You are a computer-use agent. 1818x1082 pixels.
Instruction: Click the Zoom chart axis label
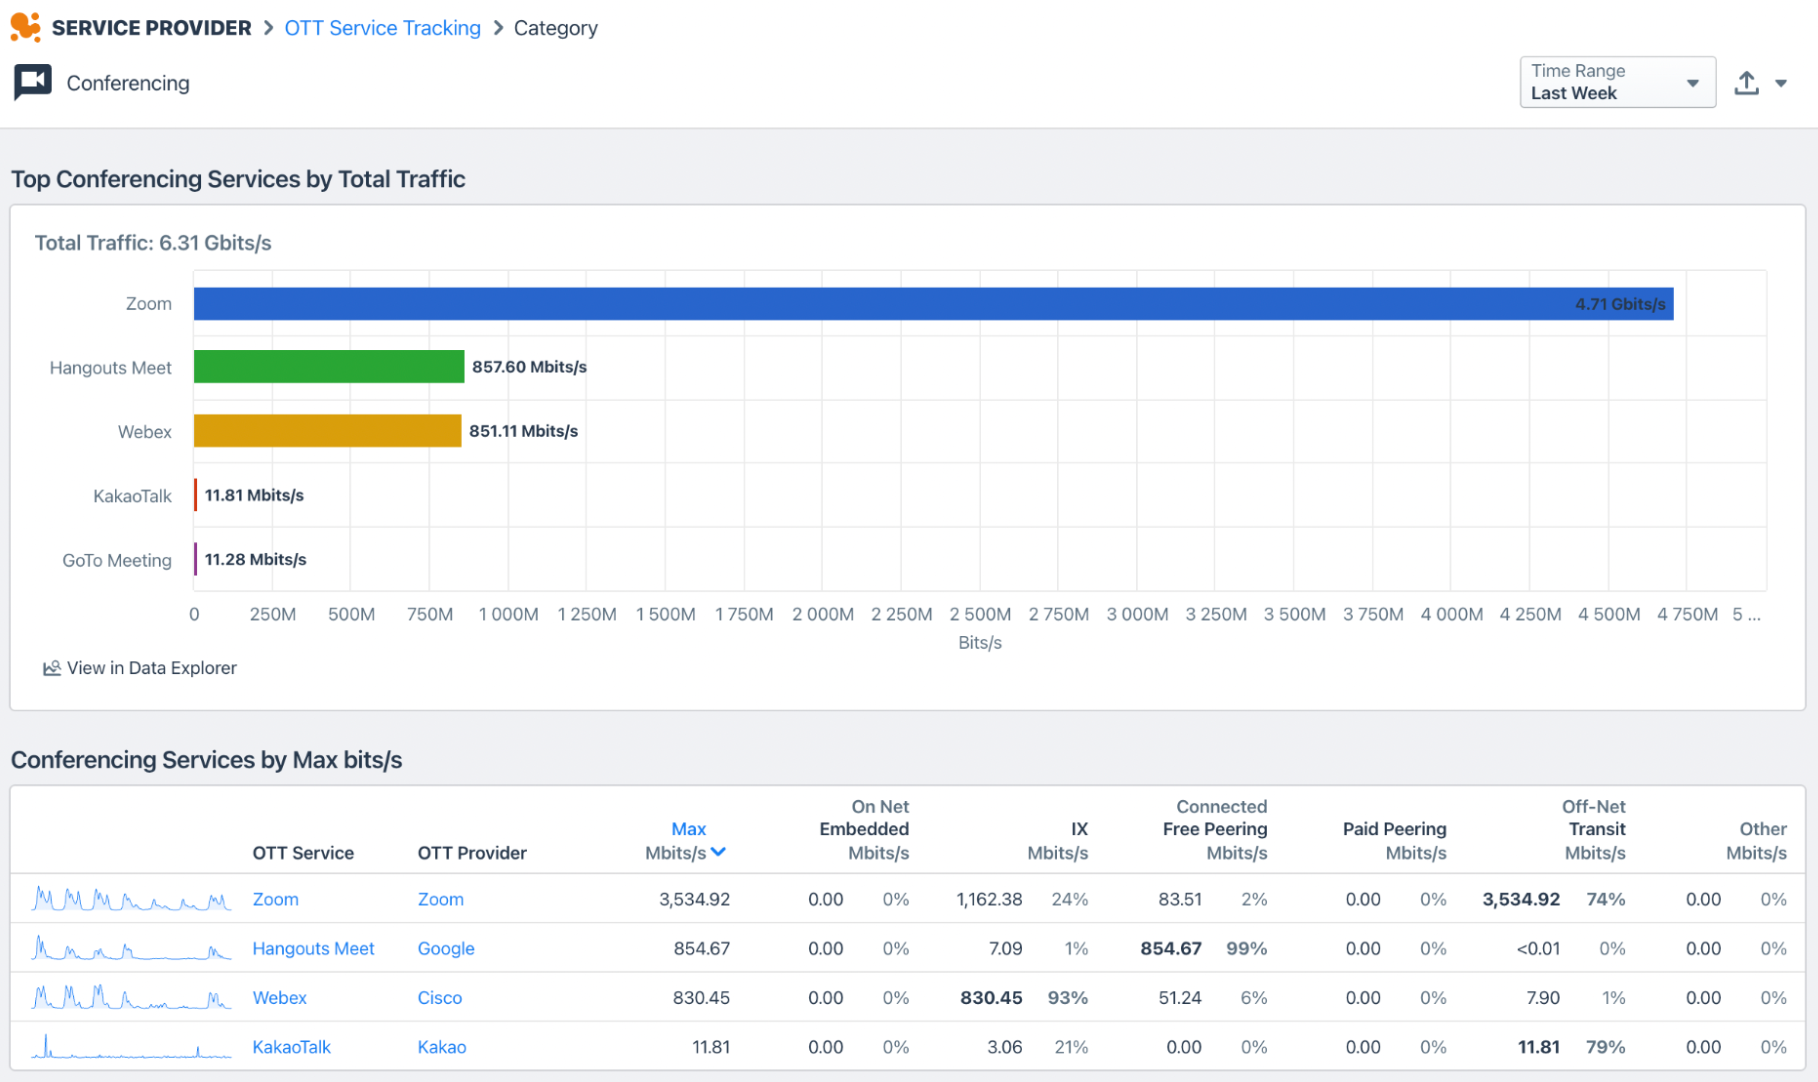[148, 304]
